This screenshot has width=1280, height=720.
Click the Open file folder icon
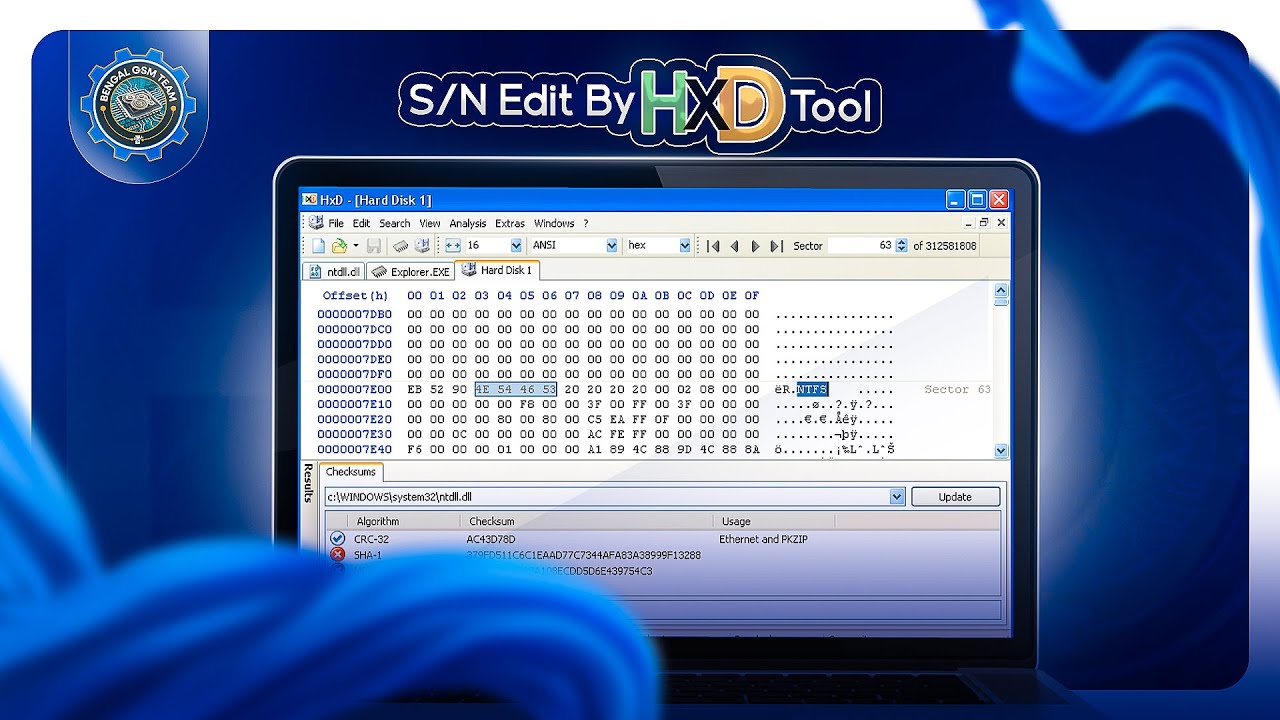339,245
